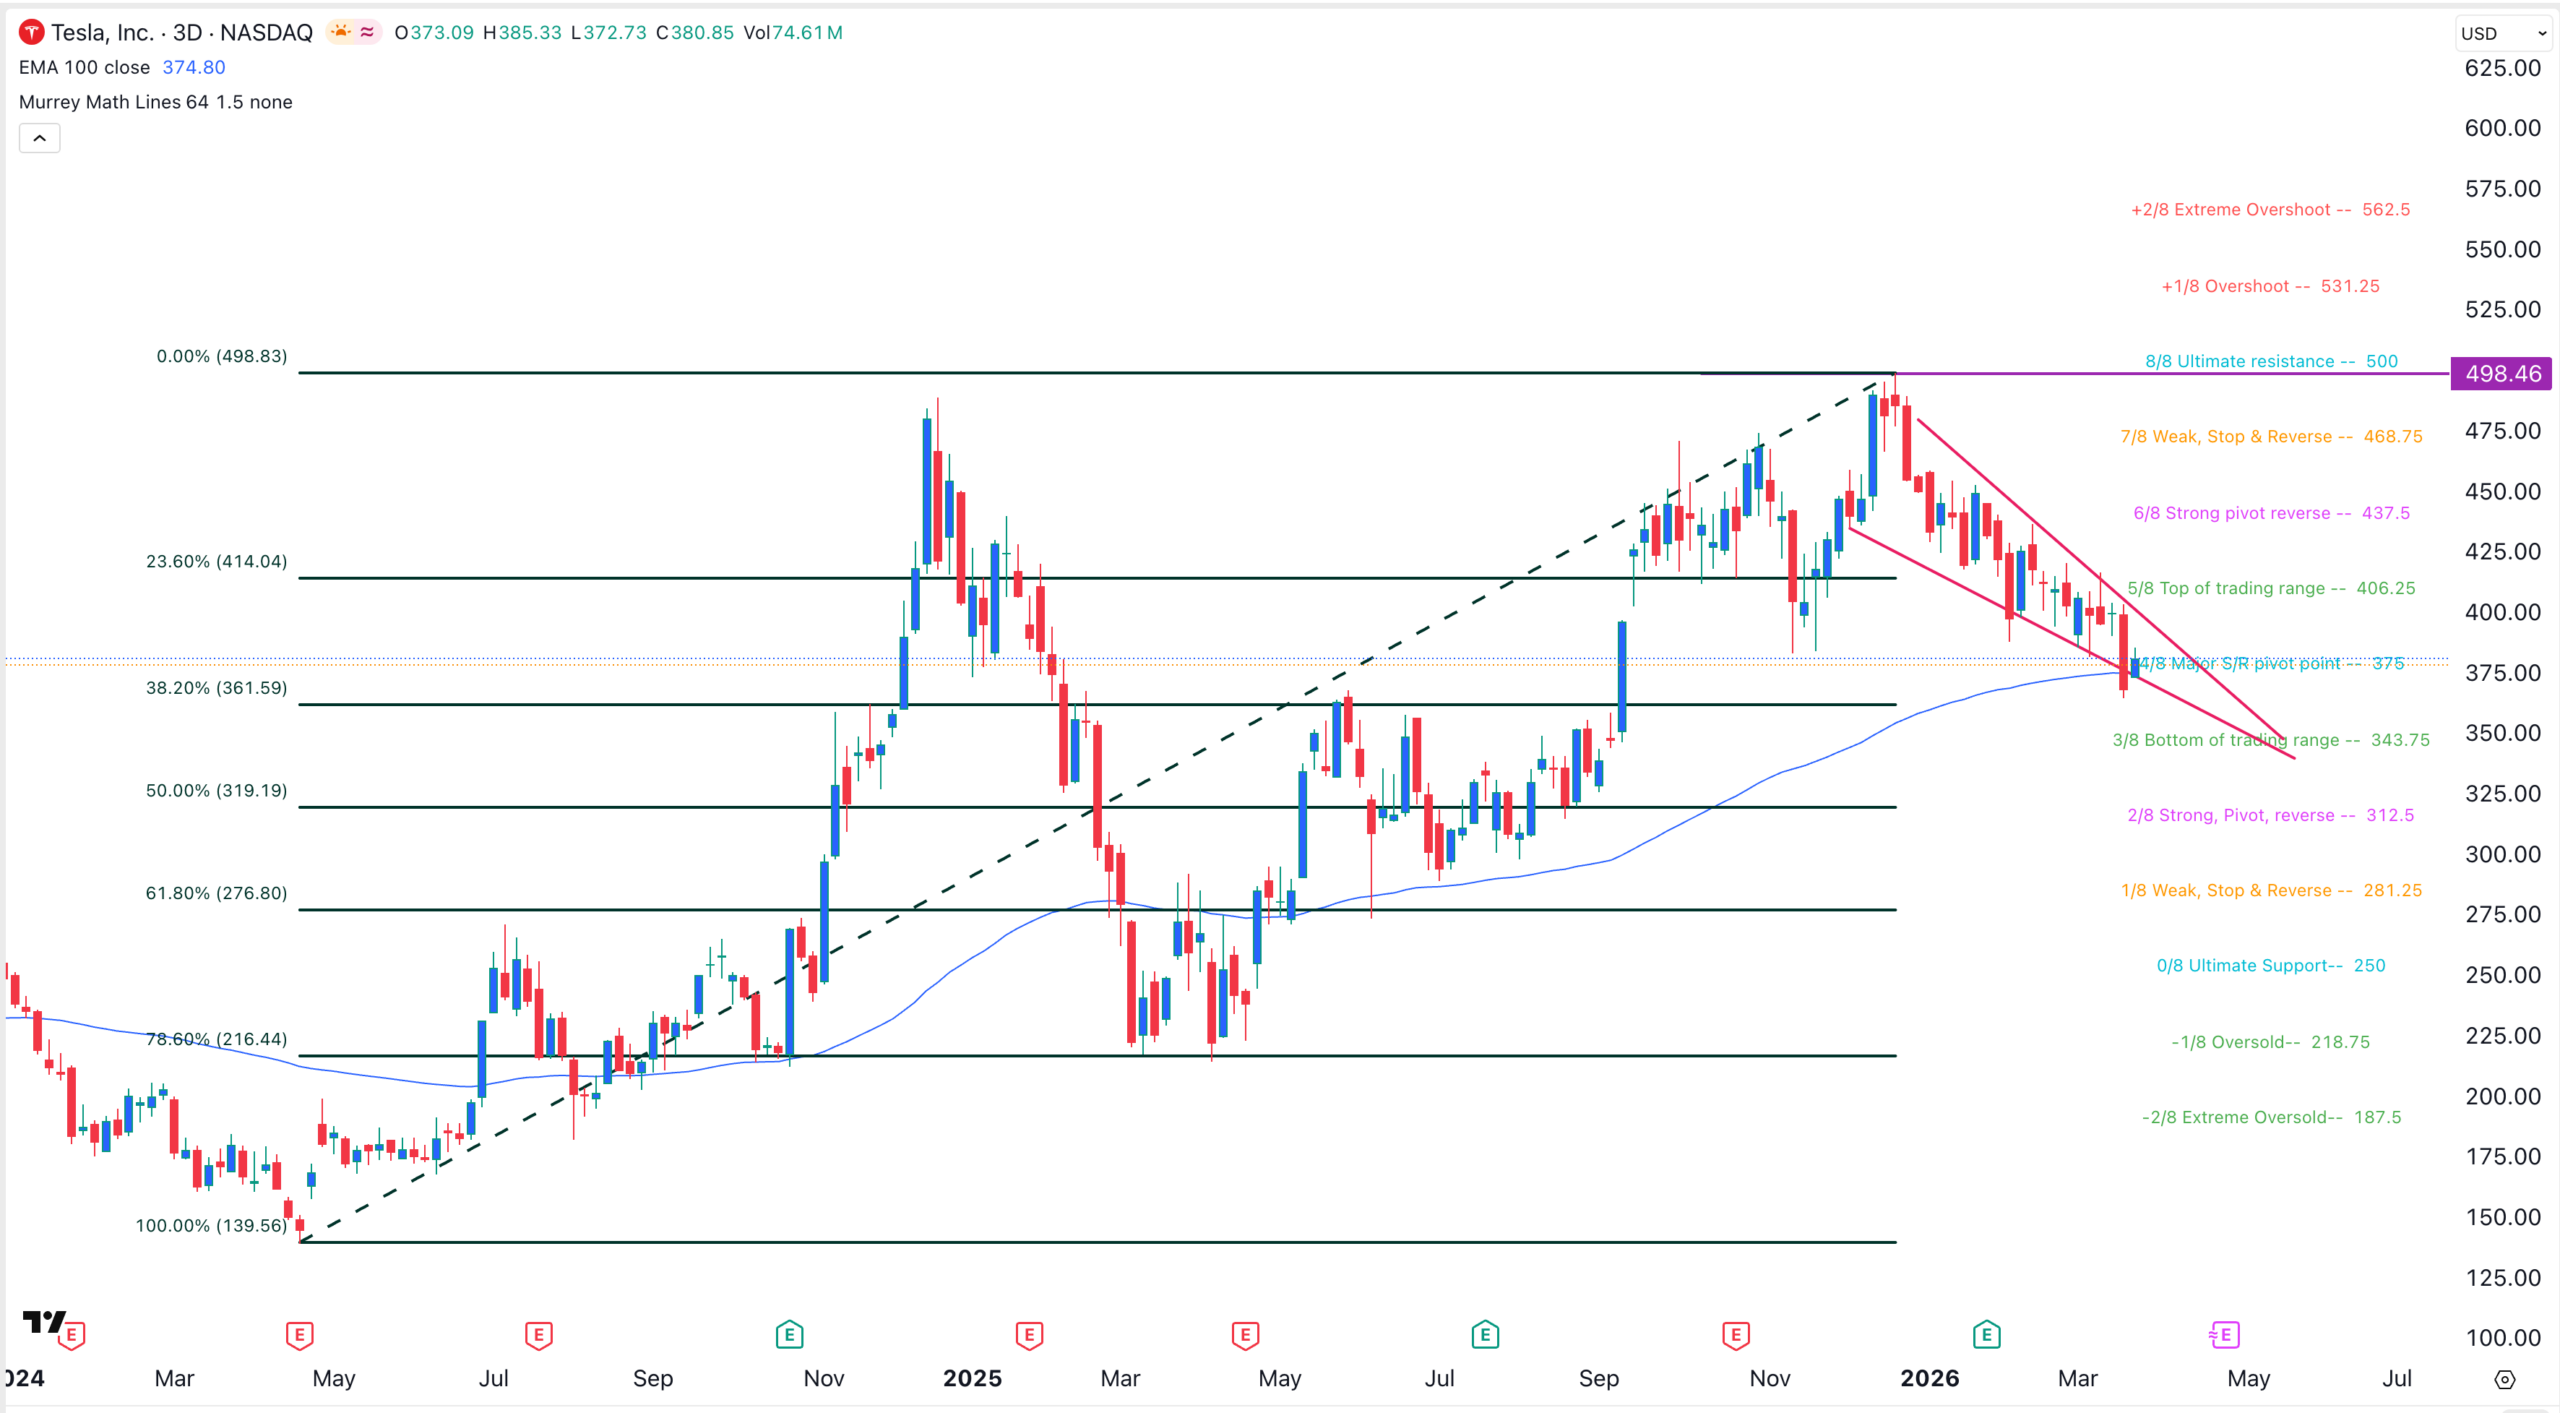Click the 7/8 Weak, Stop & Reverse 468.75 label

tap(2271, 437)
